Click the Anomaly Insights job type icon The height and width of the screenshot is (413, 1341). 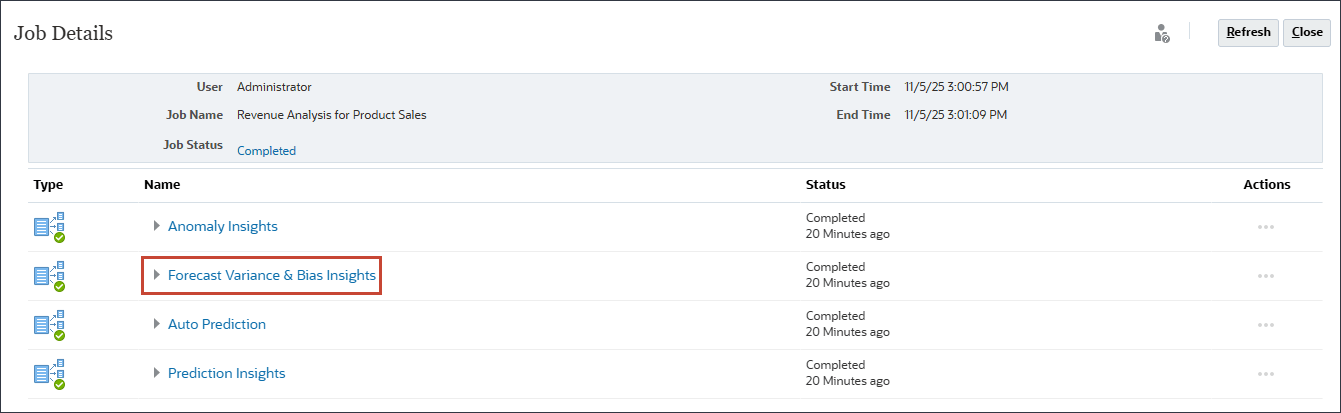(49, 227)
